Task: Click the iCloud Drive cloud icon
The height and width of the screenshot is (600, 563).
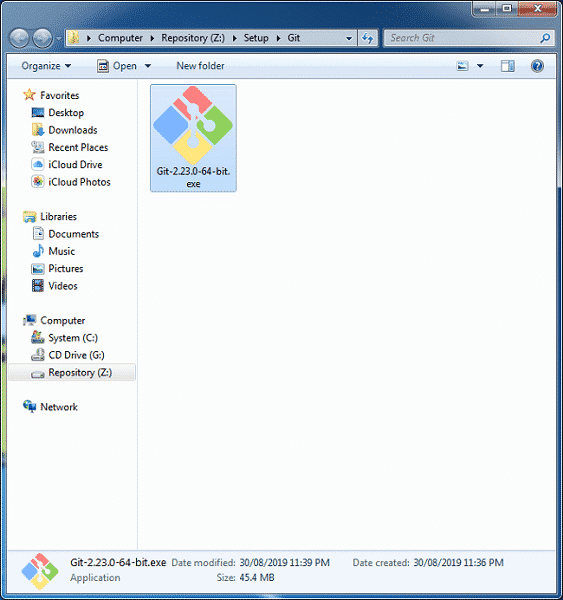Action: pyautogui.click(x=38, y=165)
